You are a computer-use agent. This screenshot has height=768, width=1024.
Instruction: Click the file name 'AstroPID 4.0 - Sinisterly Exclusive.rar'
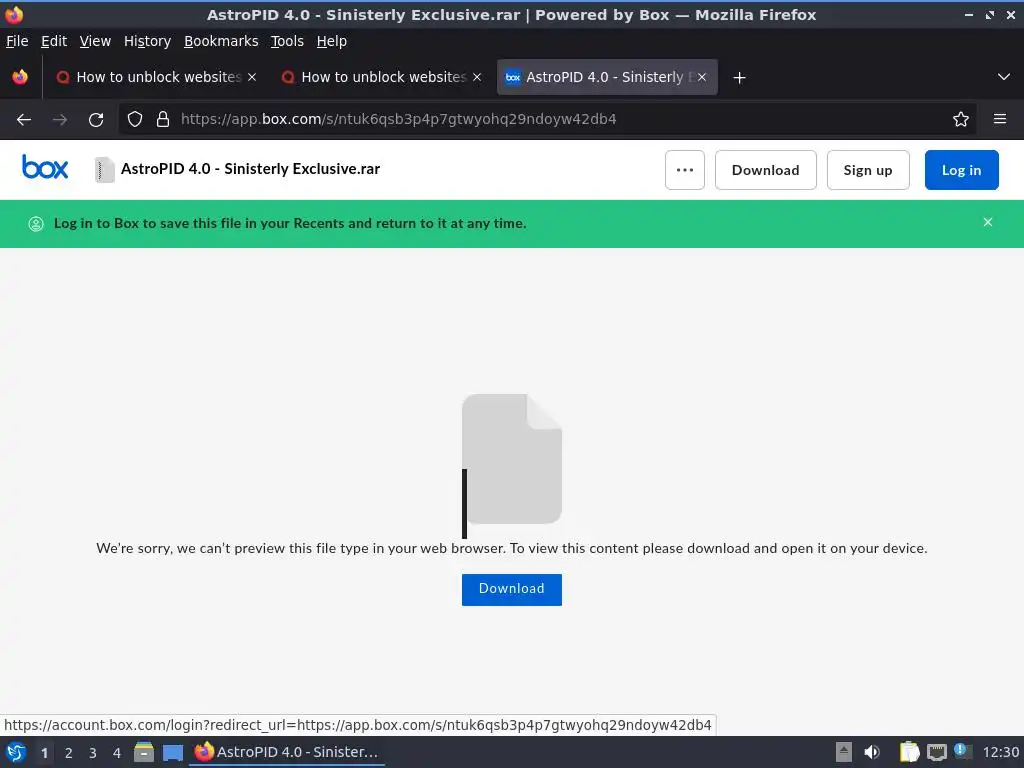250,169
